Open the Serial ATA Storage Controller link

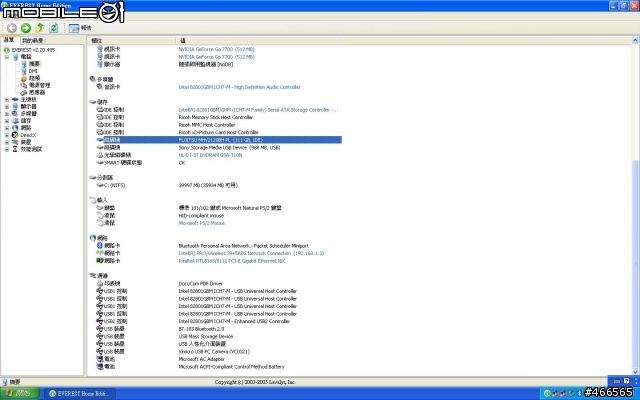258,110
